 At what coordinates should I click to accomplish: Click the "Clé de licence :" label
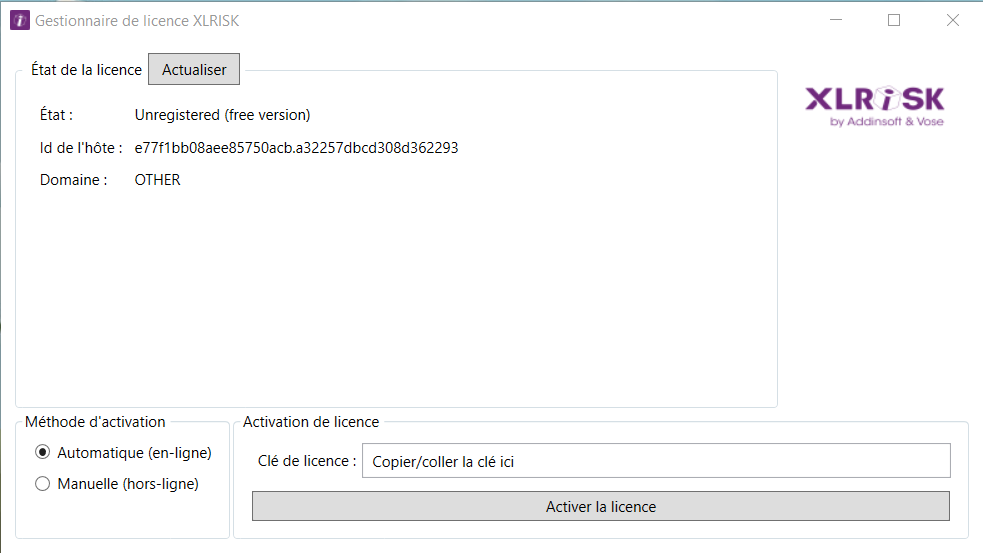[x=306, y=462]
